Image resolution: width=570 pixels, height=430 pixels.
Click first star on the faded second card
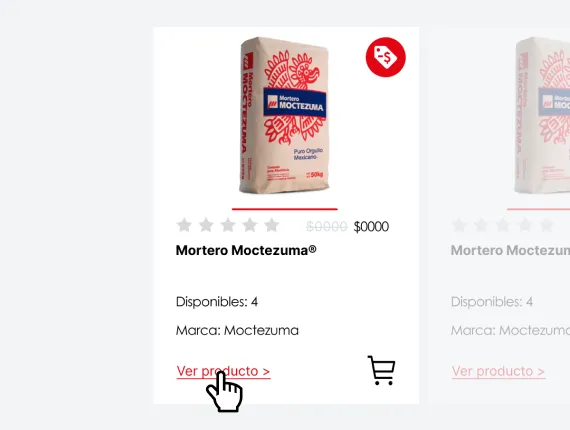tap(459, 225)
